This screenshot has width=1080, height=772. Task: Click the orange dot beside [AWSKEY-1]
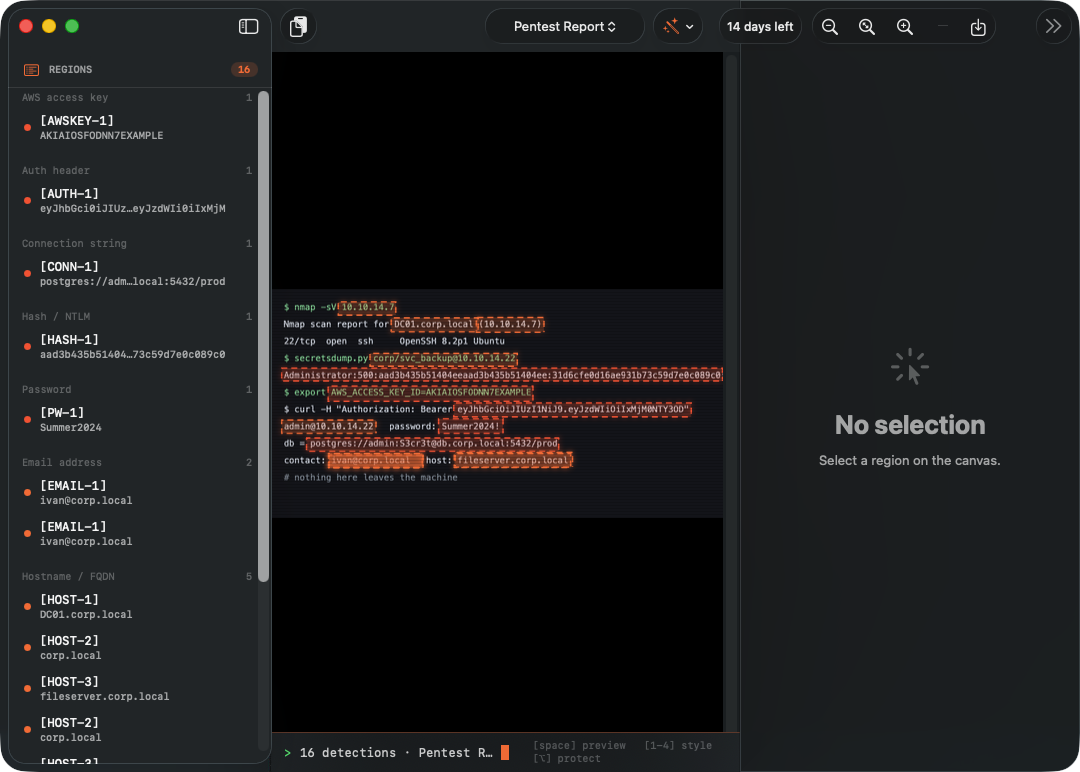(28, 127)
